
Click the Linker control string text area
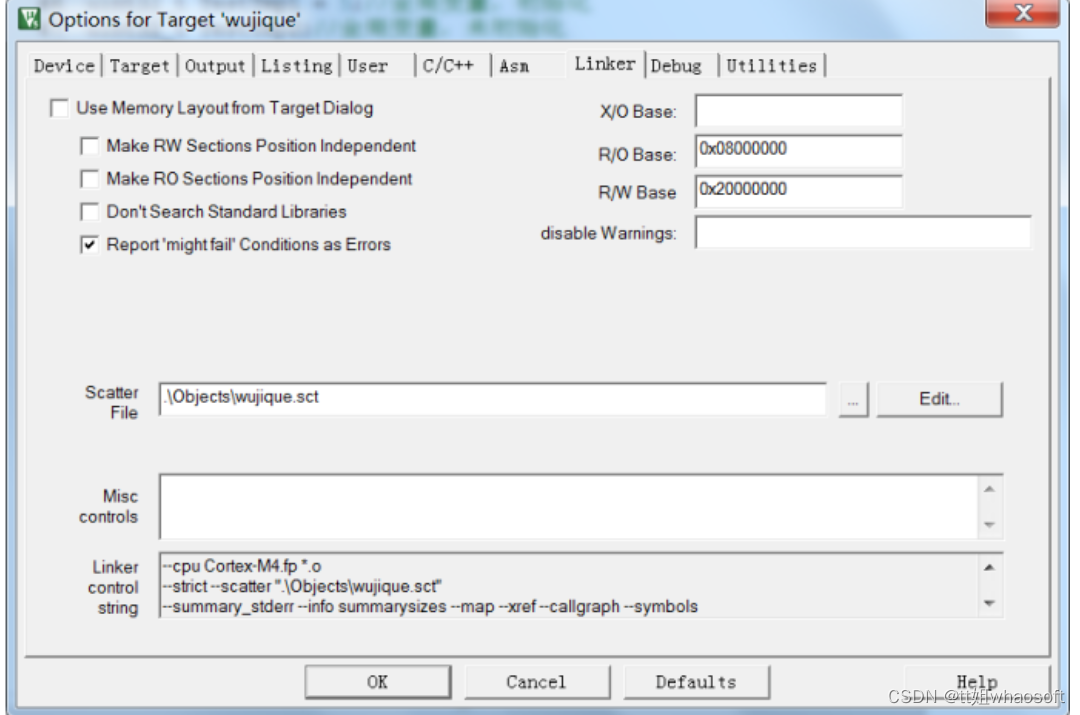pos(568,586)
